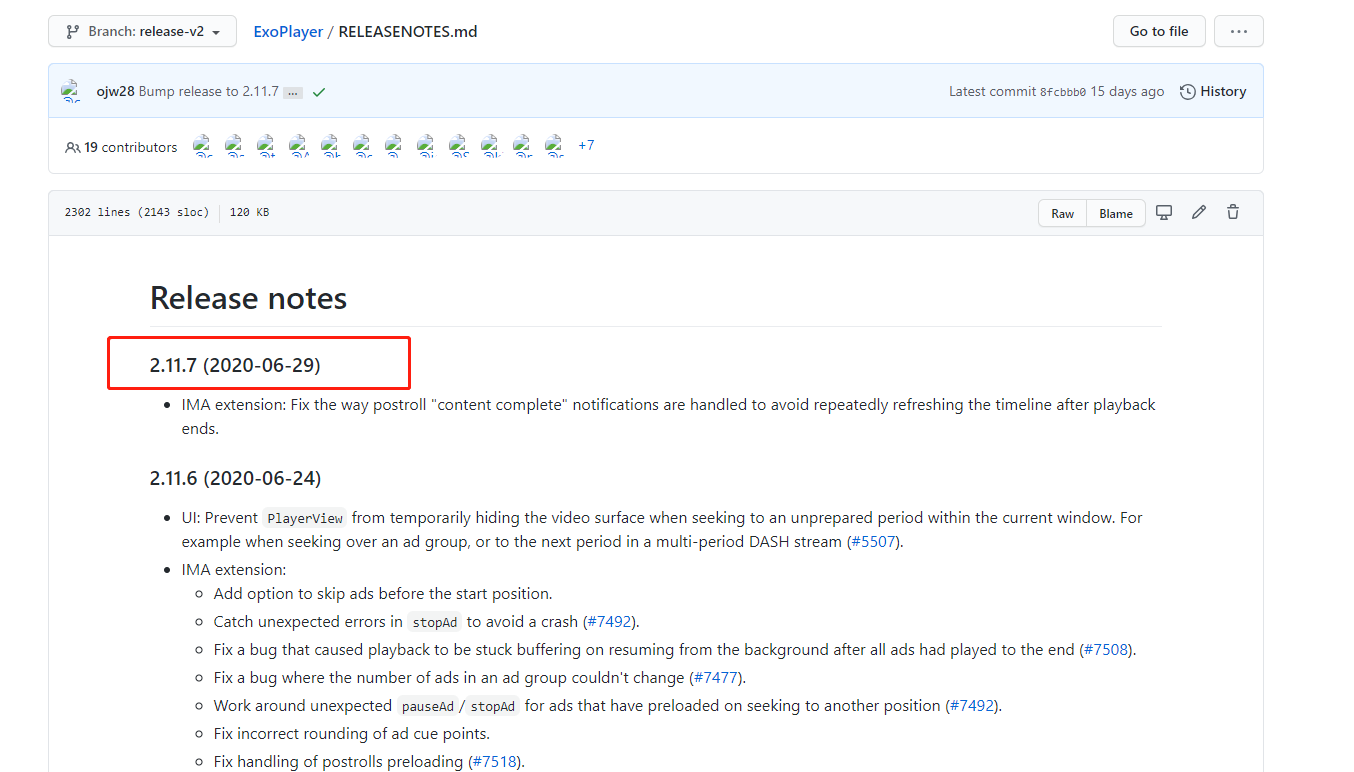This screenshot has height=772, width=1354.
Task: Open issue link #7477
Action: coord(717,677)
